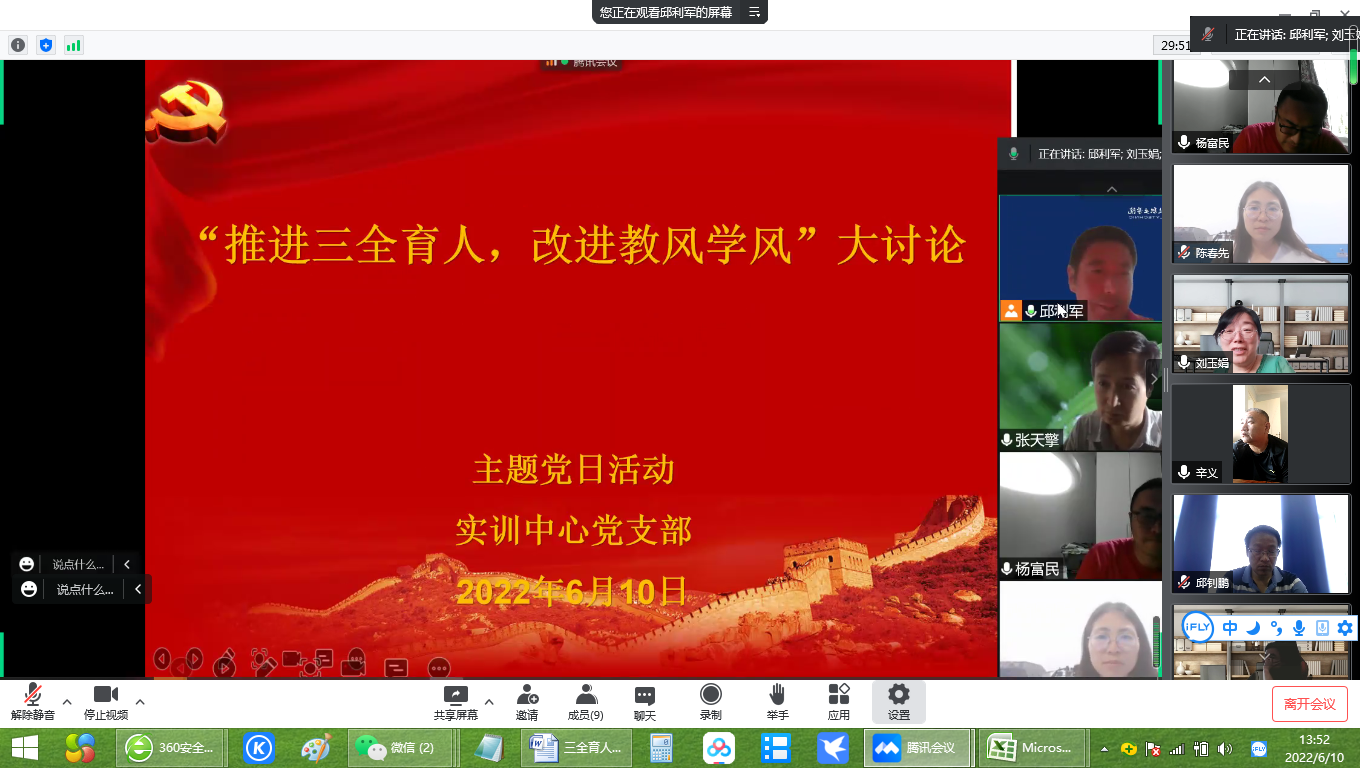Open 微信 (2) in the taskbar

(398, 748)
